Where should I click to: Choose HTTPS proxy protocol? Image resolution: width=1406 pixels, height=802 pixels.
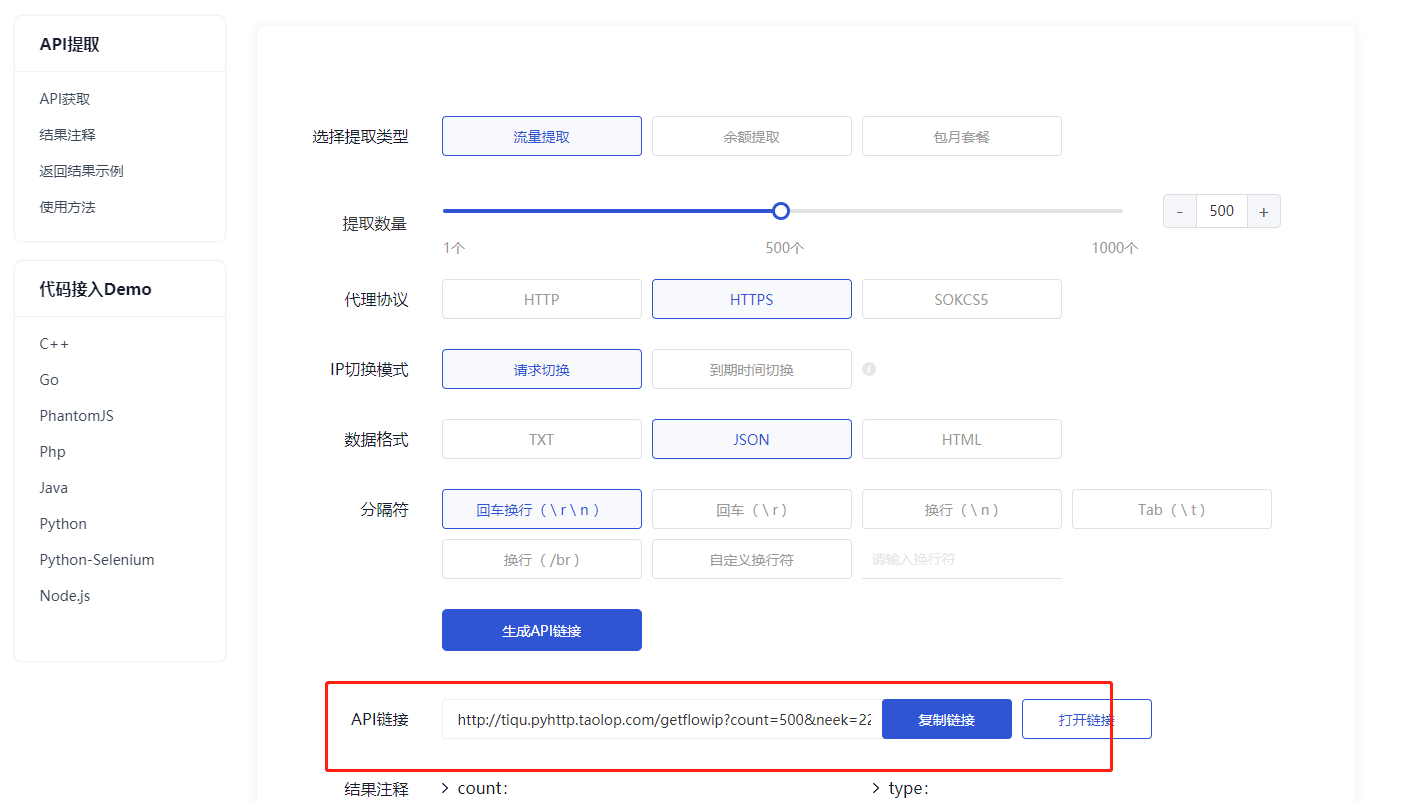click(x=752, y=299)
